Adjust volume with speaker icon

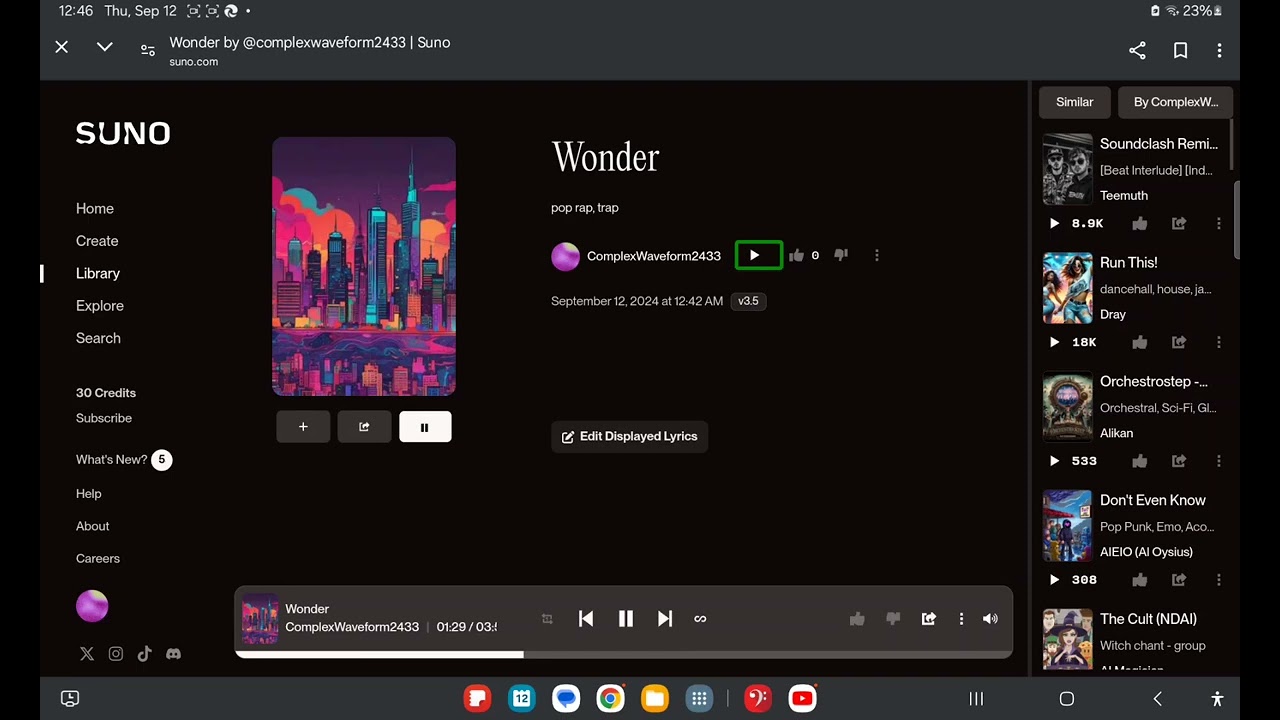click(x=990, y=619)
